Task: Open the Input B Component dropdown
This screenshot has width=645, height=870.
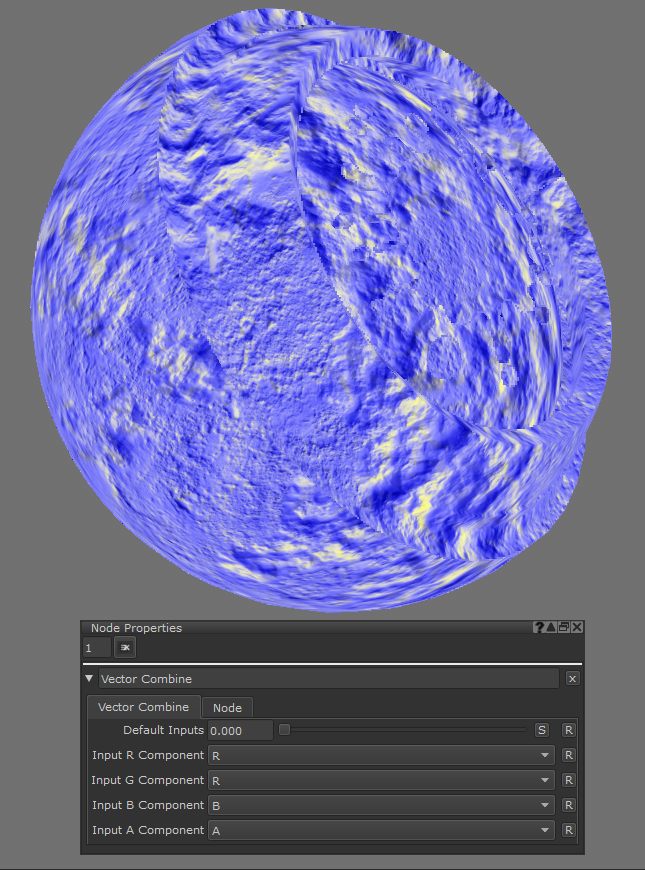Action: pyautogui.click(x=381, y=805)
